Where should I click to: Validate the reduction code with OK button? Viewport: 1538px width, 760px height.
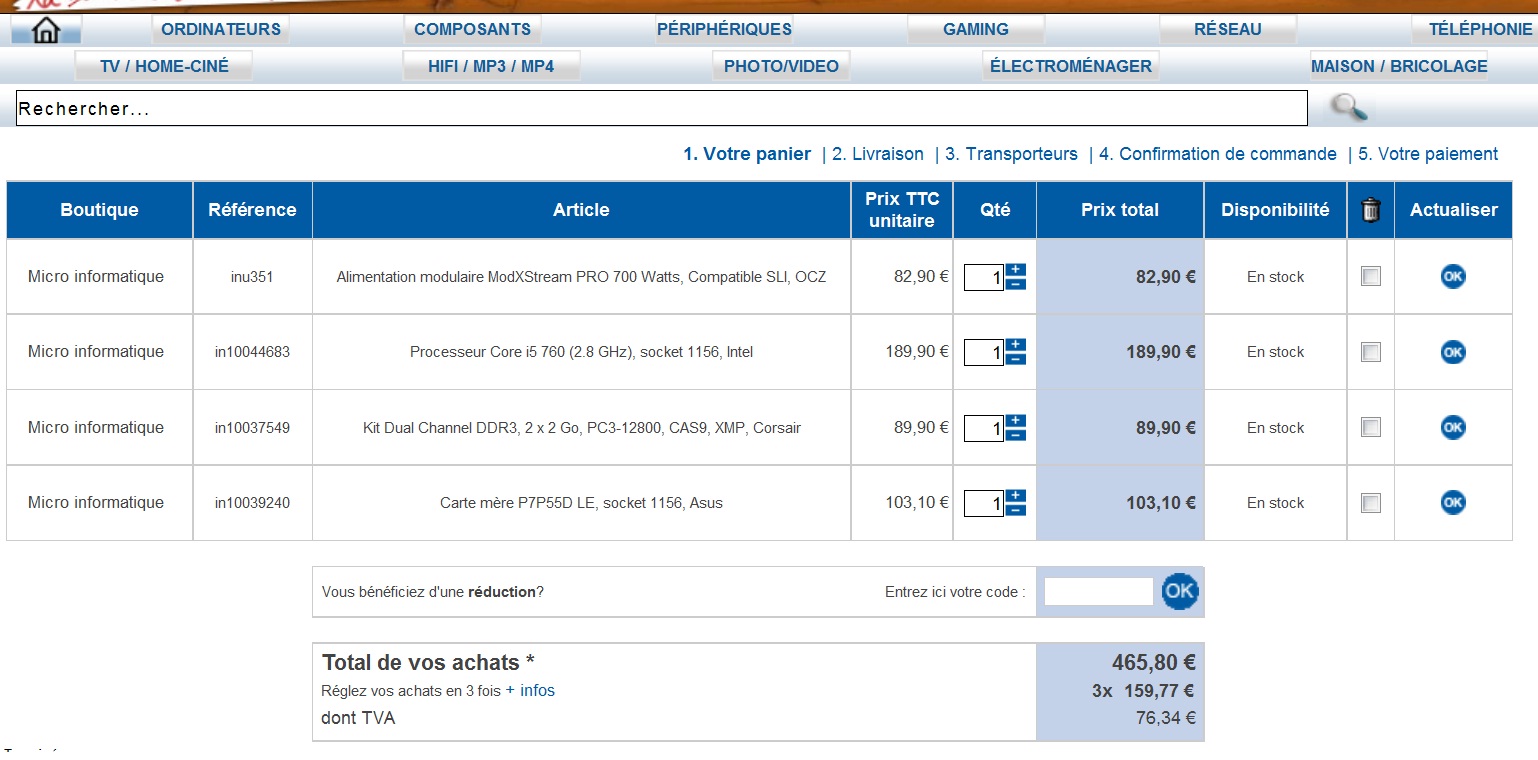1179,591
